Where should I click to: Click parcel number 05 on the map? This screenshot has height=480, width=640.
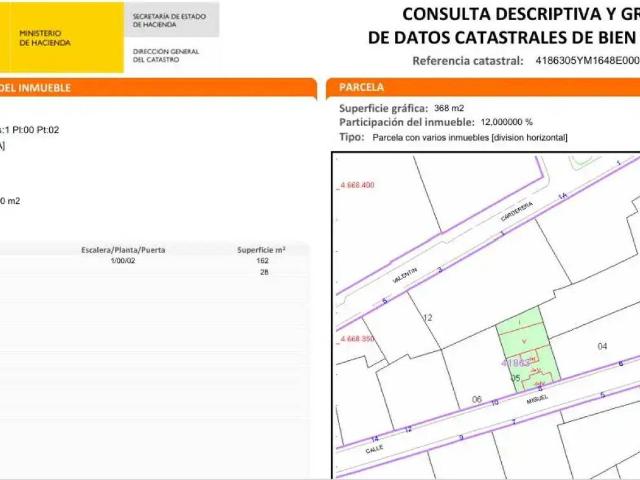pyautogui.click(x=516, y=378)
